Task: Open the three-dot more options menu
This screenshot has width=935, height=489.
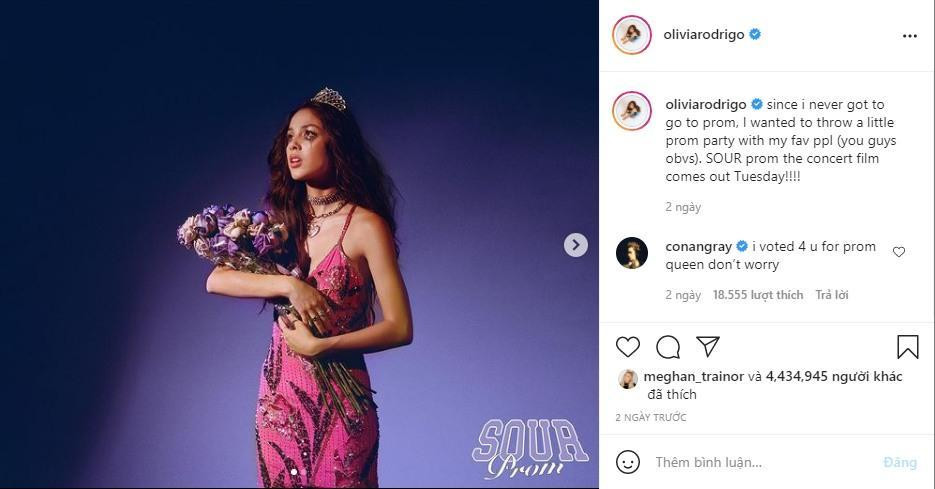Action: click(909, 36)
